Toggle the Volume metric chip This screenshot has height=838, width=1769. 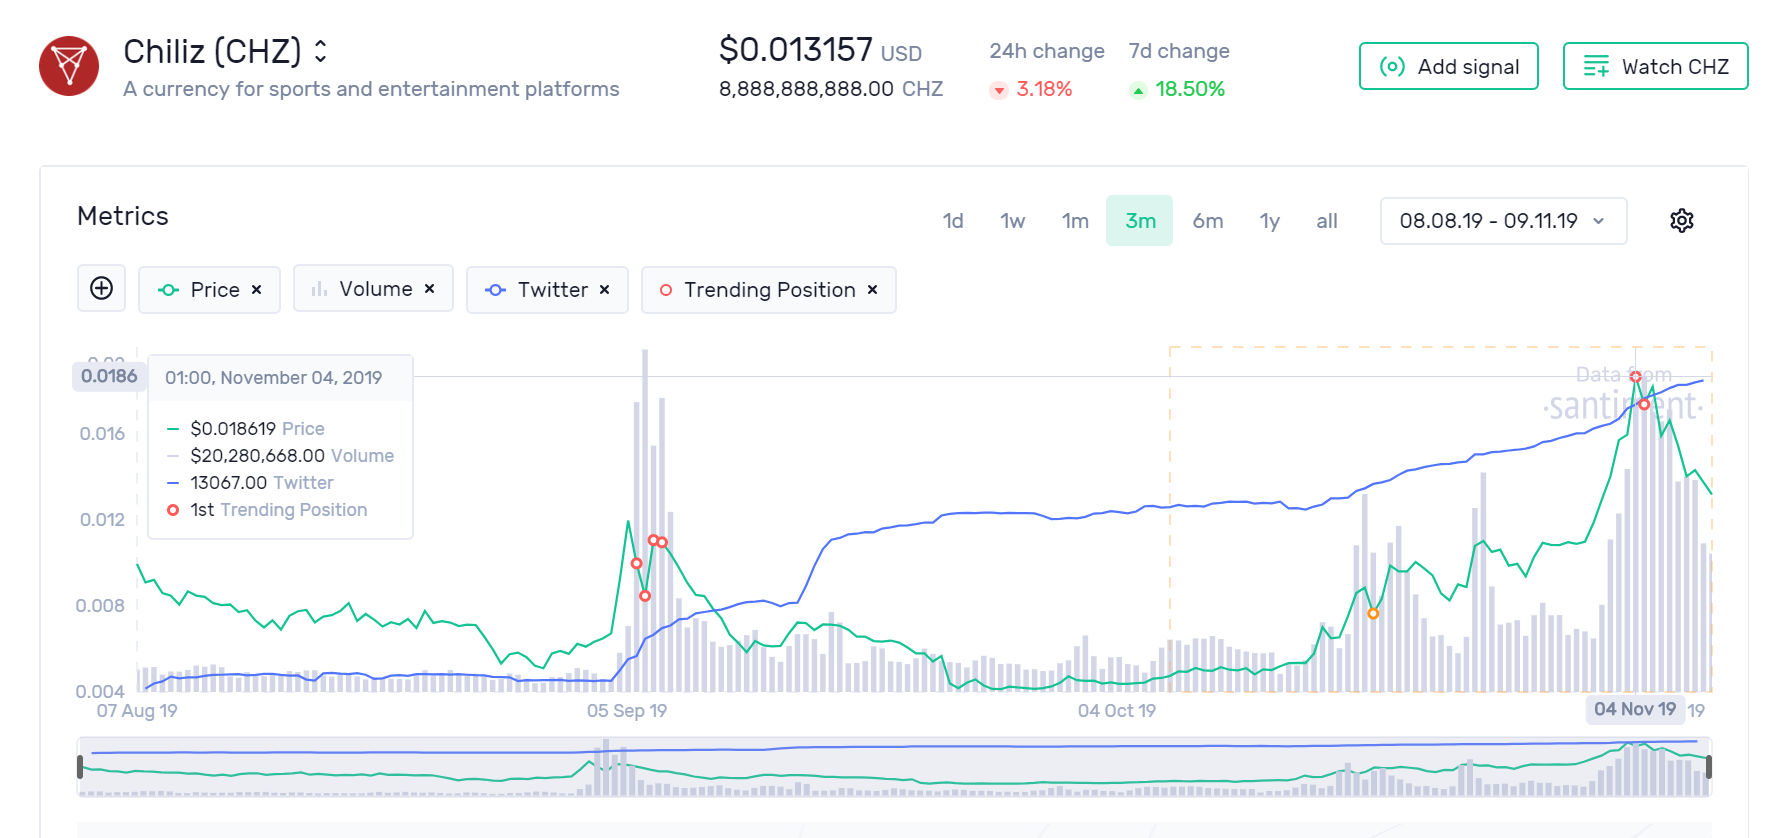coord(373,289)
